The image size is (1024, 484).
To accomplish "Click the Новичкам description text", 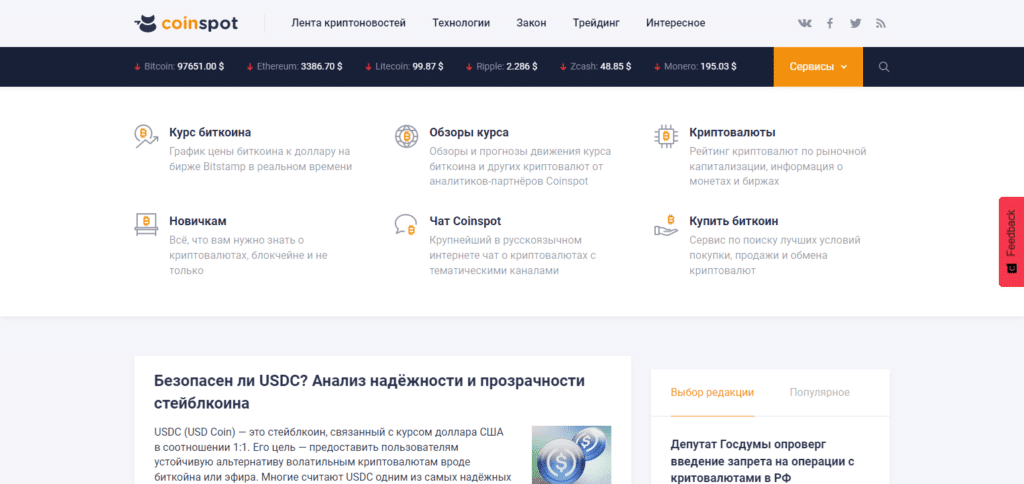I will click(248, 255).
